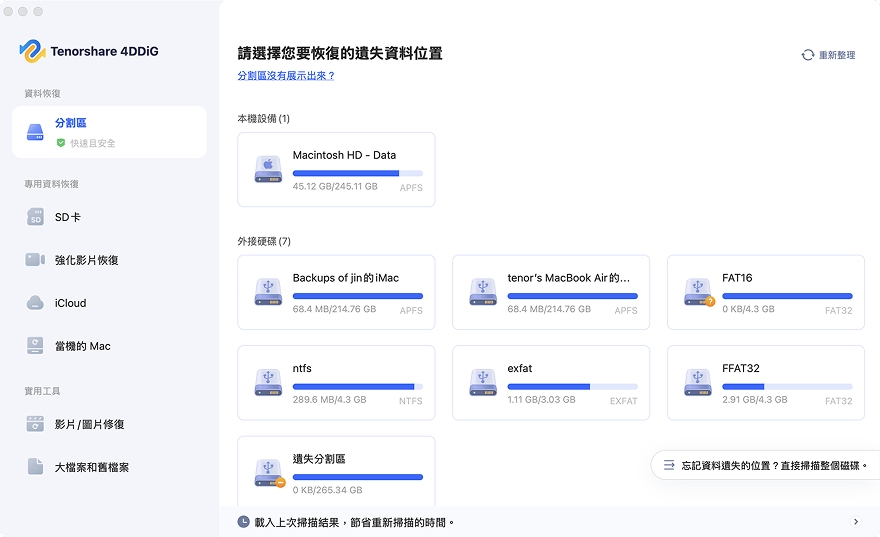Open iCloud recovery cloud icon
This screenshot has height=537, width=880.
pyautogui.click(x=35, y=302)
